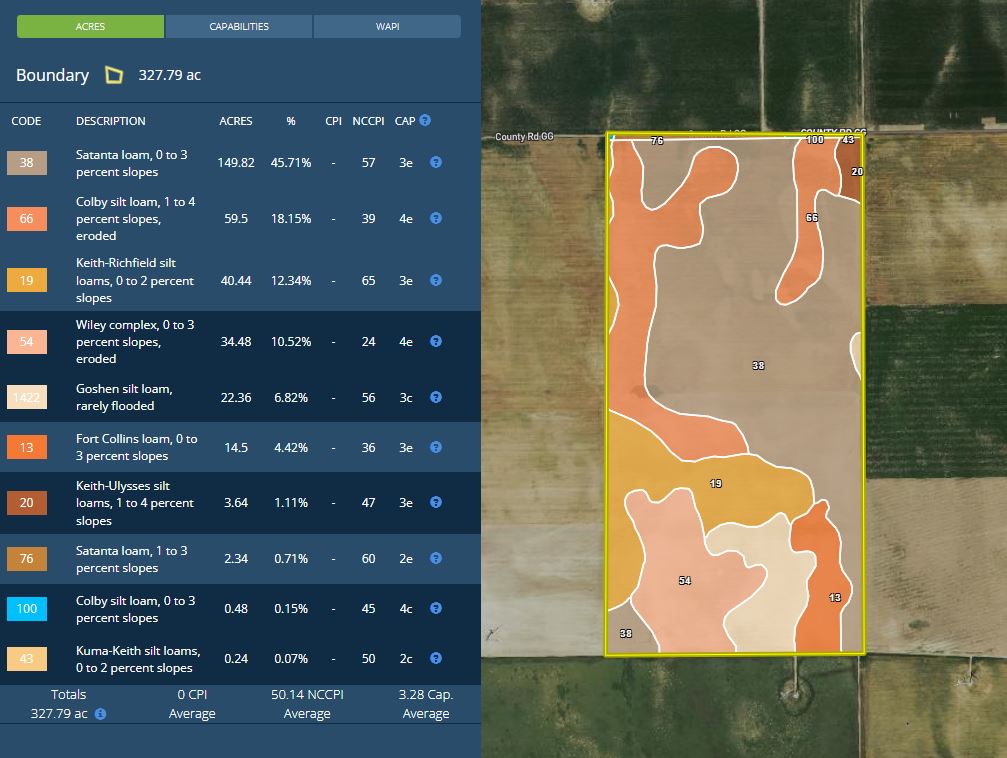Click the code 38 color swatch

27,163
